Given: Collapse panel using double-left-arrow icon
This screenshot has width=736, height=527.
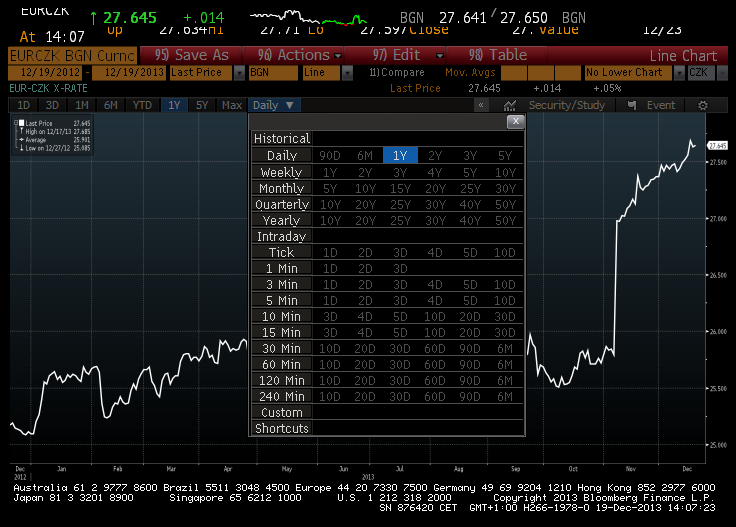Looking at the screenshot, I should 481,105.
